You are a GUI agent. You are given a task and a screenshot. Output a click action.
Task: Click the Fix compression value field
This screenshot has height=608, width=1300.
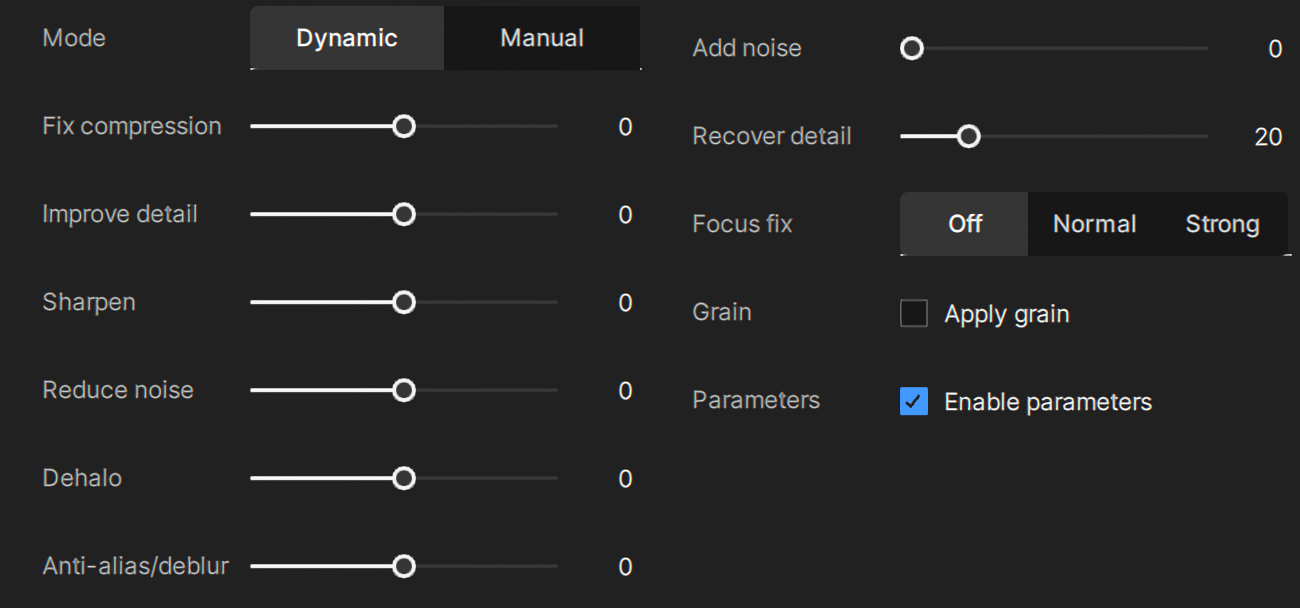click(x=625, y=127)
